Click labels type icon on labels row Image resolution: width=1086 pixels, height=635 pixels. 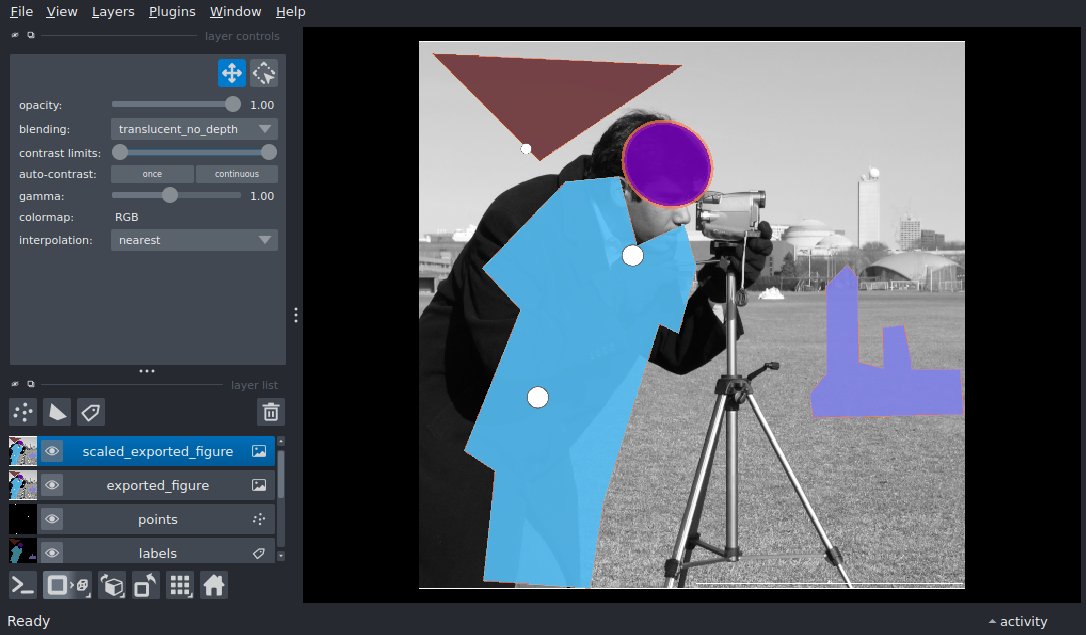pyautogui.click(x=259, y=553)
